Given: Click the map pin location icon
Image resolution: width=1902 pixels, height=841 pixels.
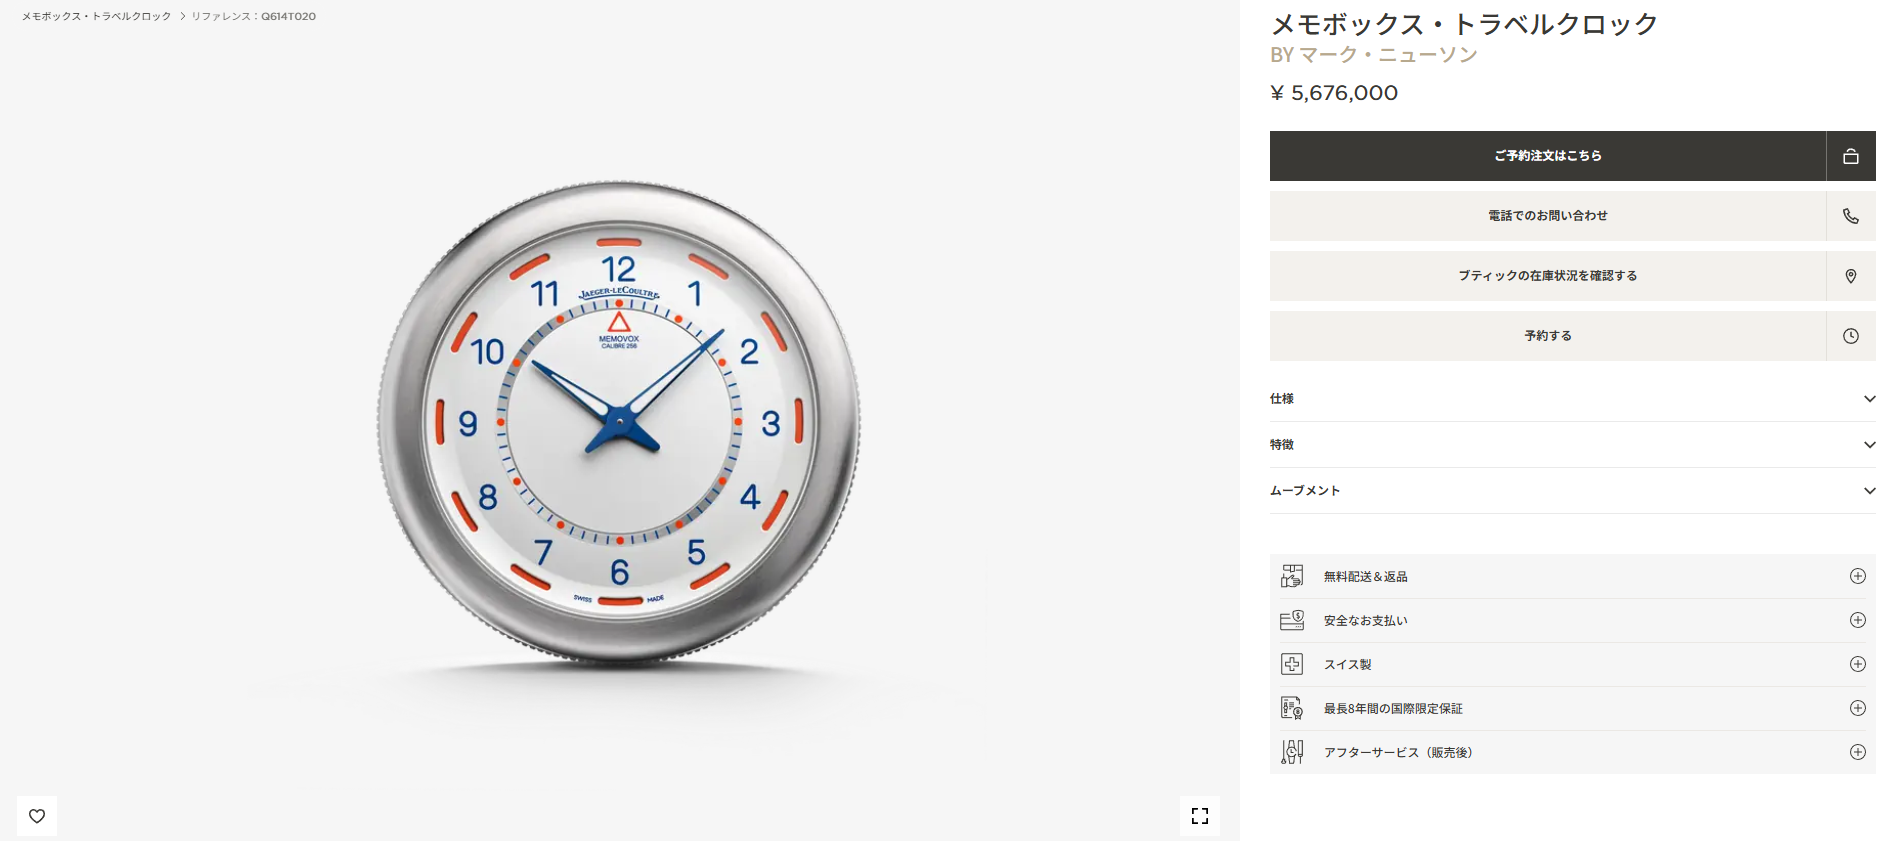Looking at the screenshot, I should 1851,276.
